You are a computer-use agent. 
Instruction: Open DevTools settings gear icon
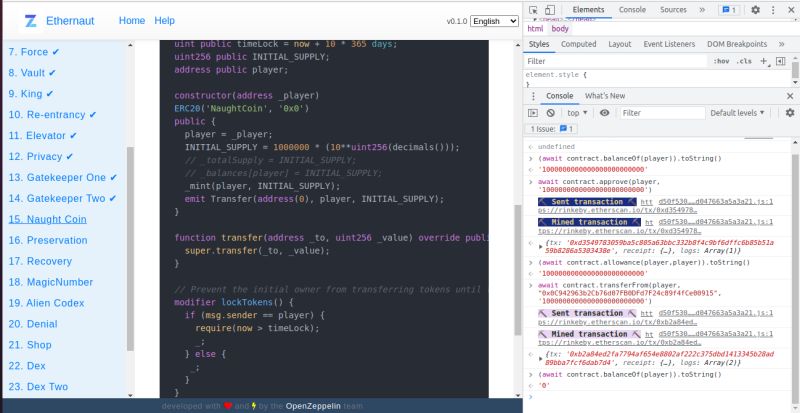(x=755, y=10)
